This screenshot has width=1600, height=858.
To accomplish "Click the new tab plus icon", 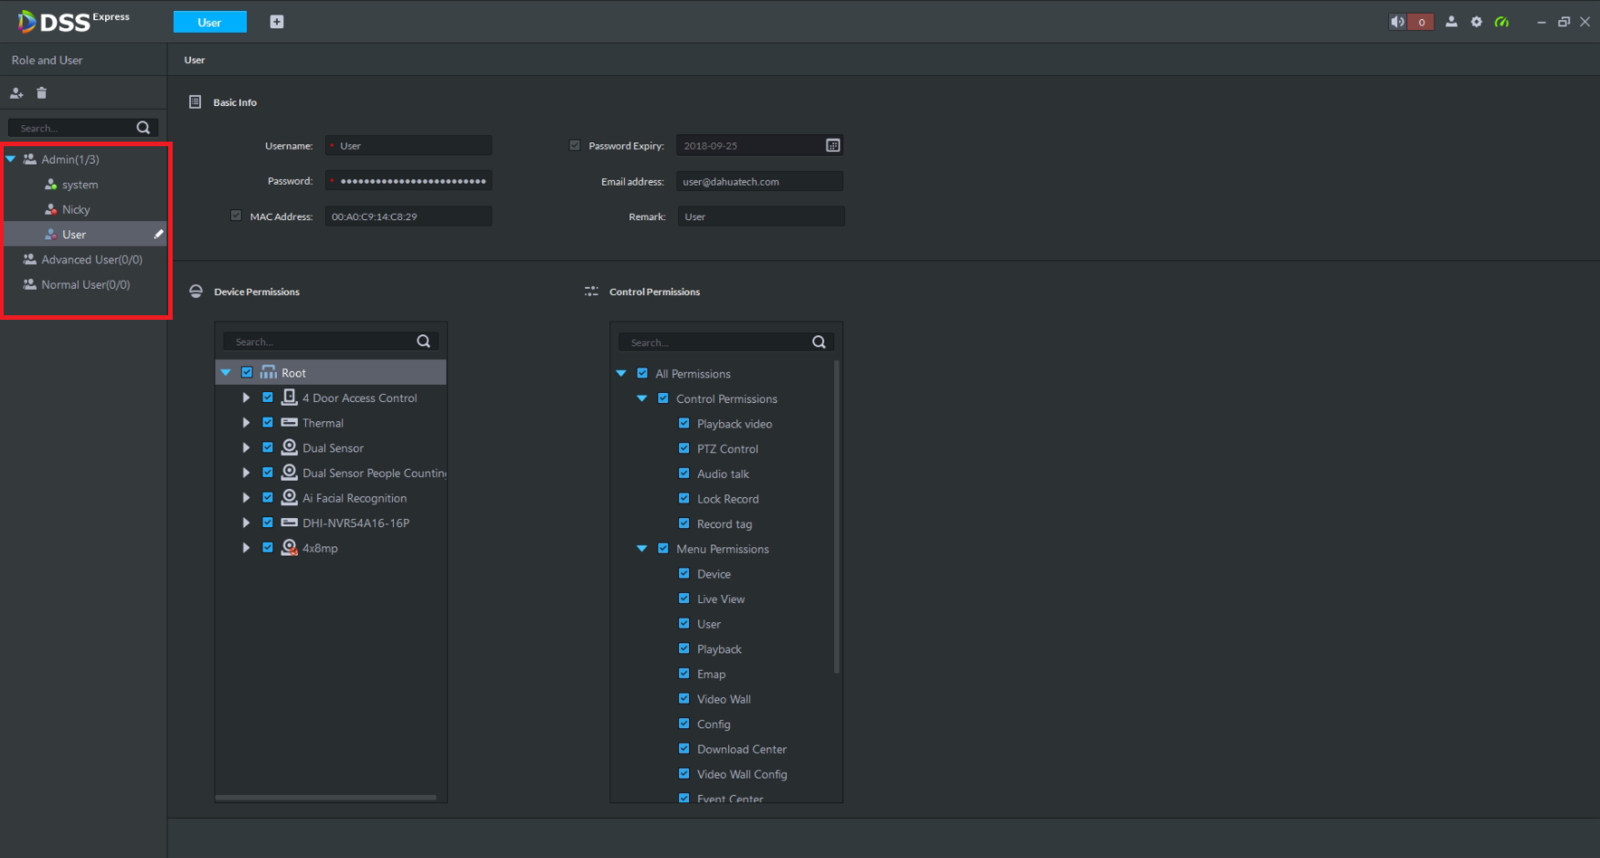I will click(x=277, y=22).
